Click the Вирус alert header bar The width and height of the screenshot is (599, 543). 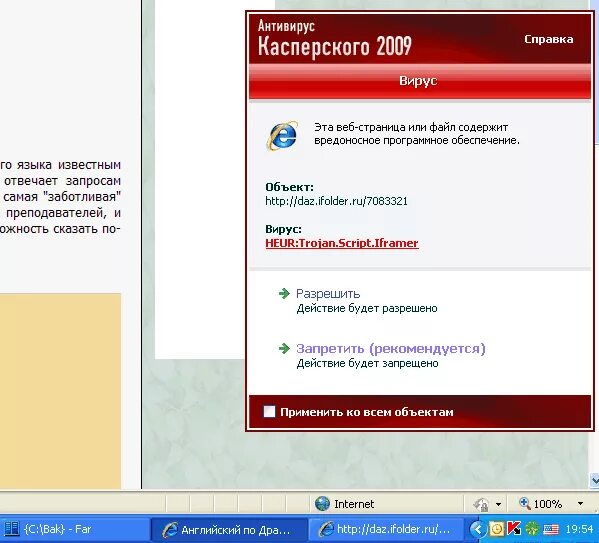pyautogui.click(x=419, y=81)
